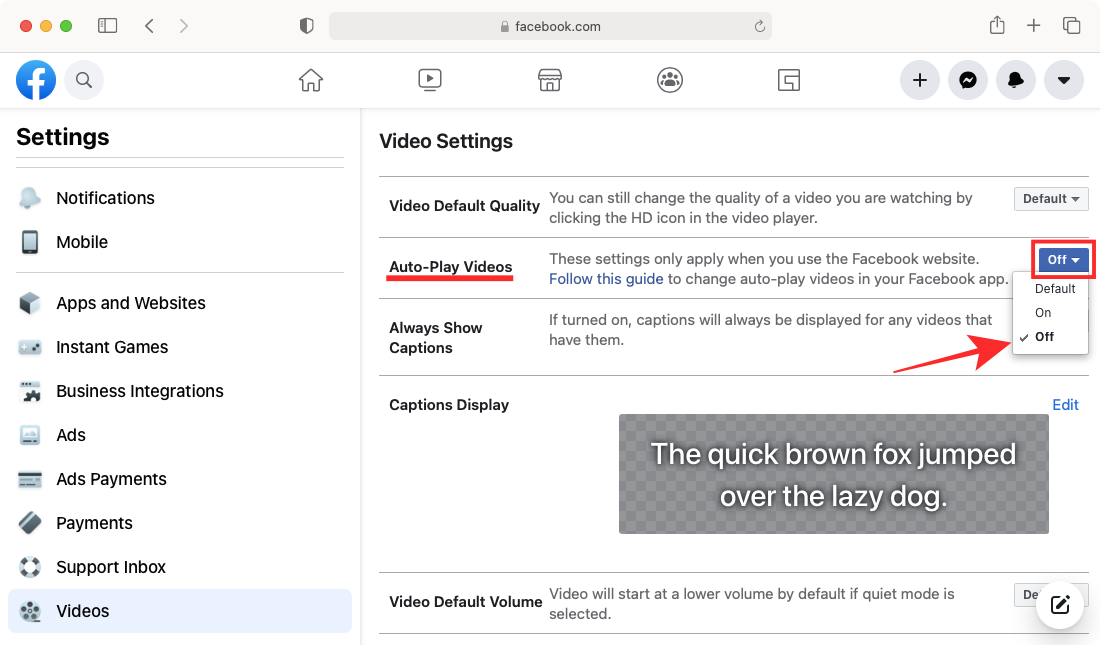Image resolution: width=1100 pixels, height=645 pixels.
Task: Click the Always Show Captions label
Action: click(436, 338)
